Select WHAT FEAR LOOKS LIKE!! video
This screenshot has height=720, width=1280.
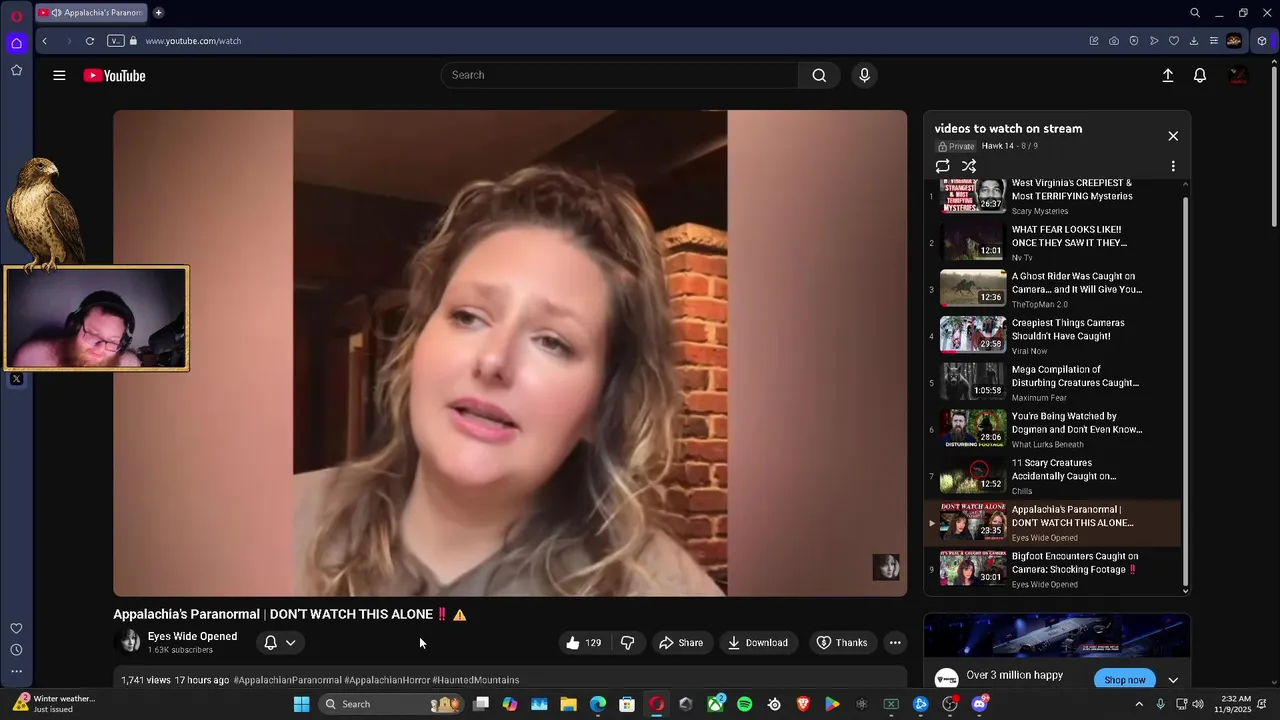1052,243
